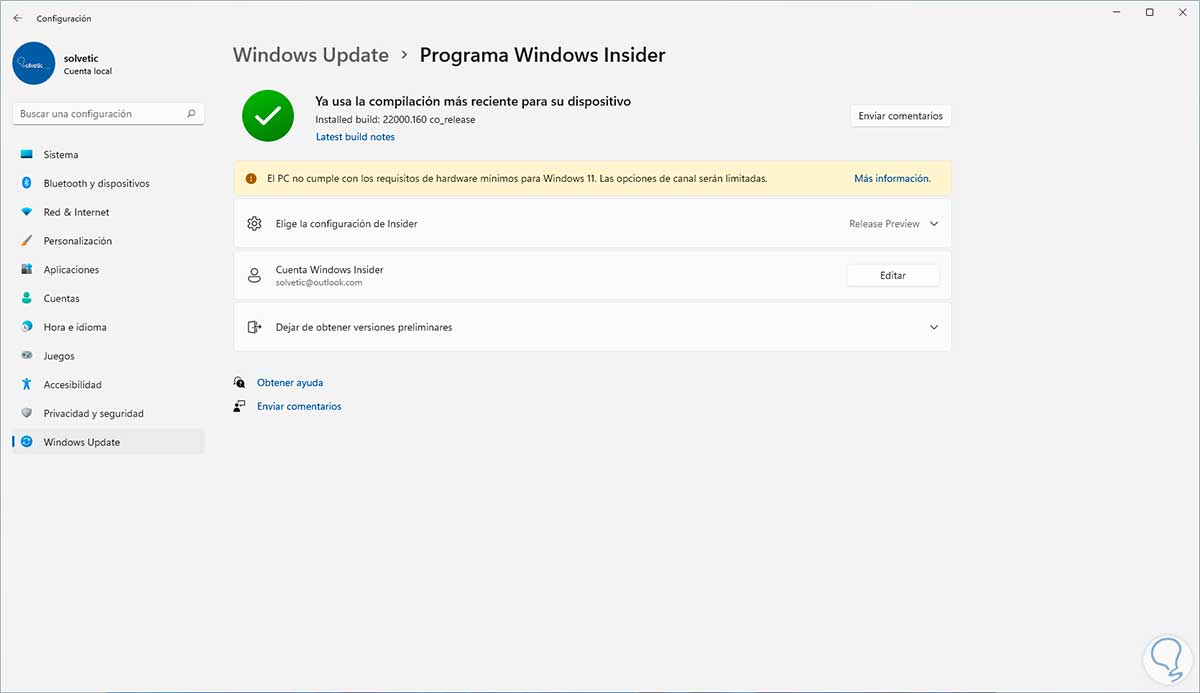Click the Insider configuration gear icon
The image size is (1200, 693).
coord(254,224)
